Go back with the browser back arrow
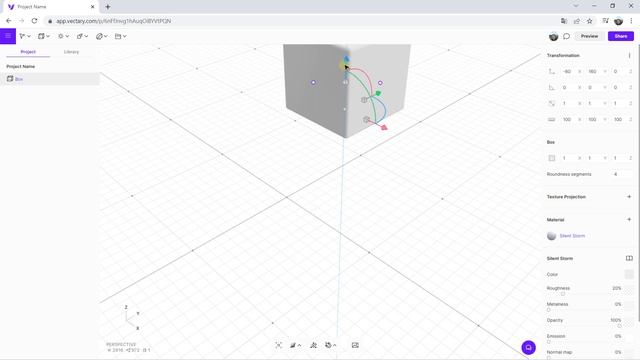The height and width of the screenshot is (360, 640). pos(9,21)
